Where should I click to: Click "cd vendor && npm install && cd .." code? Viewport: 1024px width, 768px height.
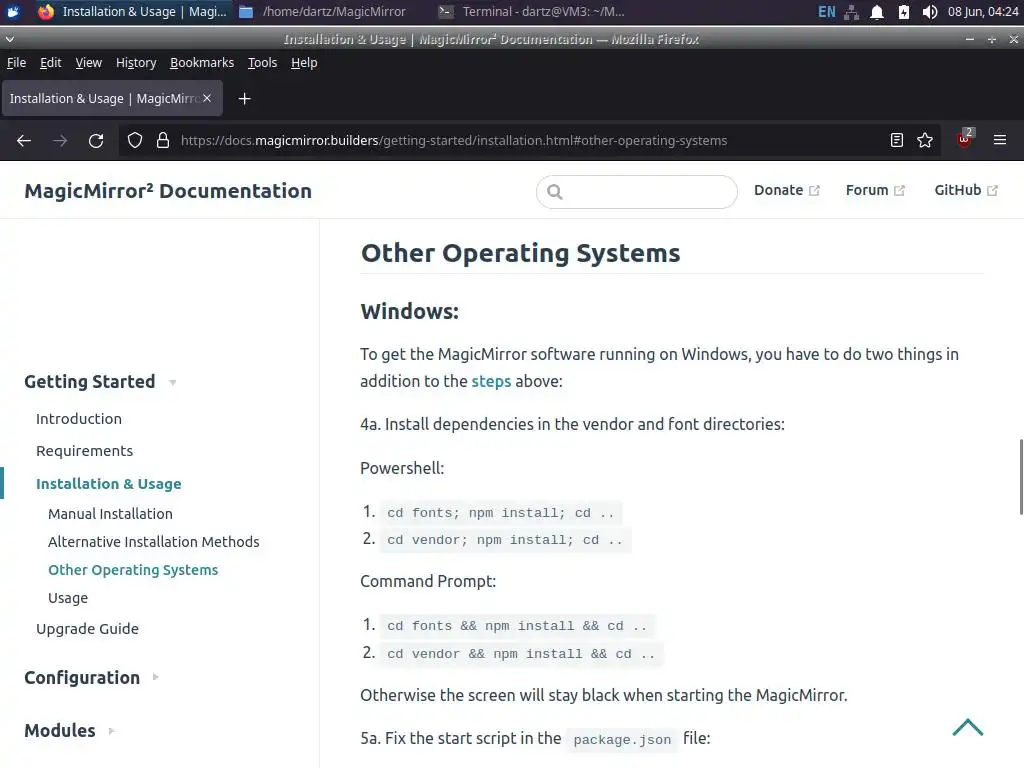coord(521,654)
